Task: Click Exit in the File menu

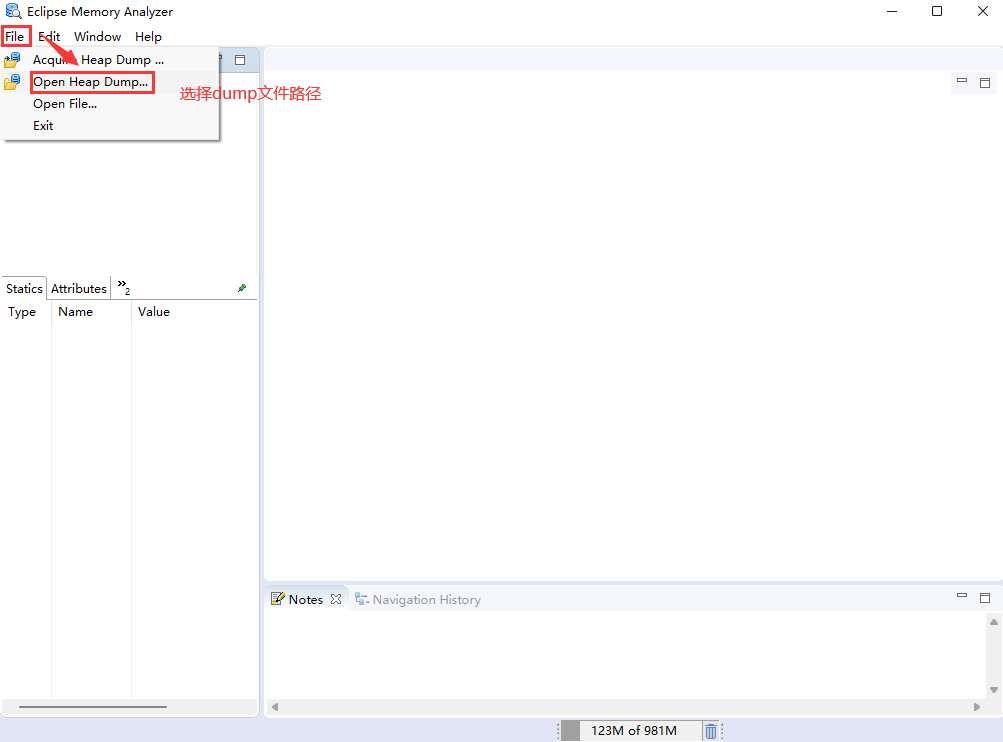Action: (x=43, y=126)
